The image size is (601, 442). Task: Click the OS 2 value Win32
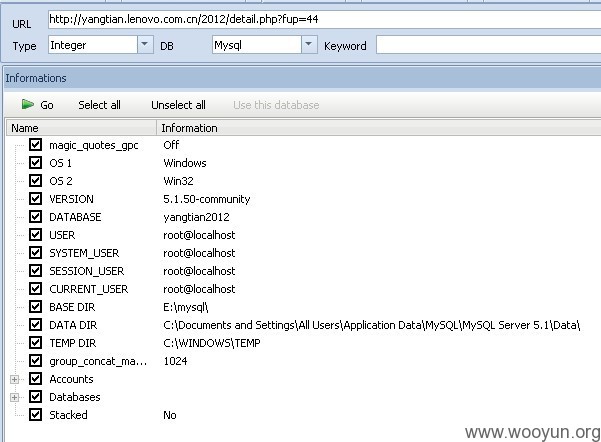(x=178, y=181)
